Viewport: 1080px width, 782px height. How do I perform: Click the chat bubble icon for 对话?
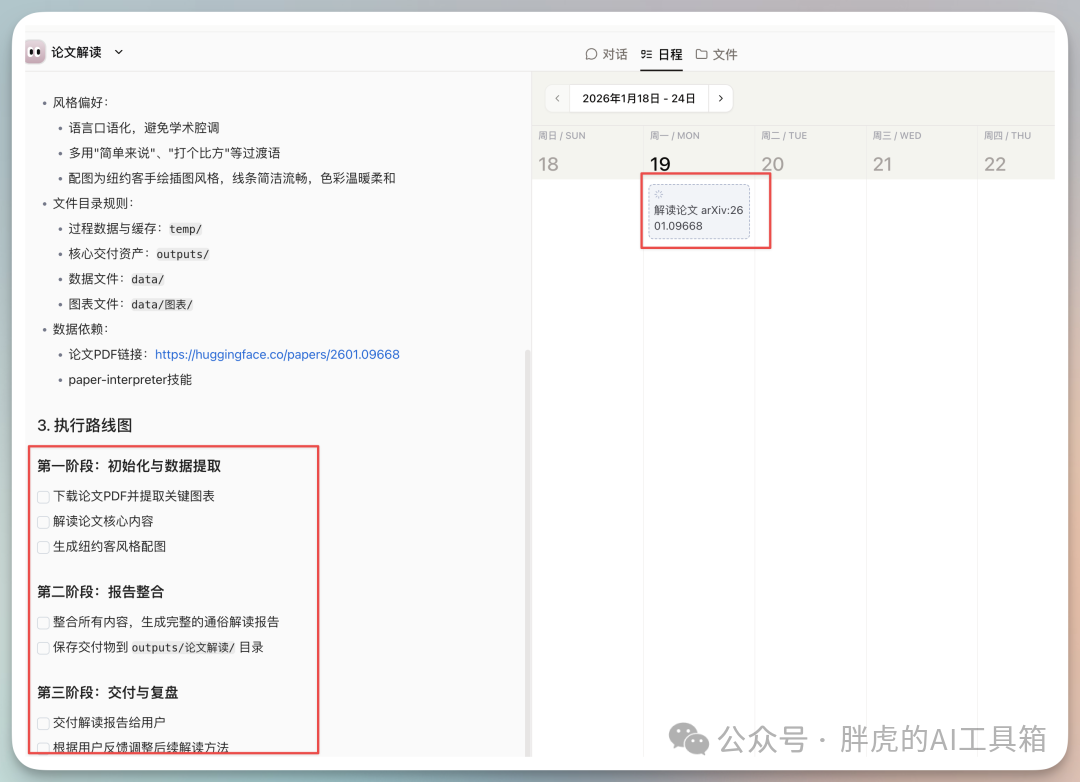click(x=592, y=54)
